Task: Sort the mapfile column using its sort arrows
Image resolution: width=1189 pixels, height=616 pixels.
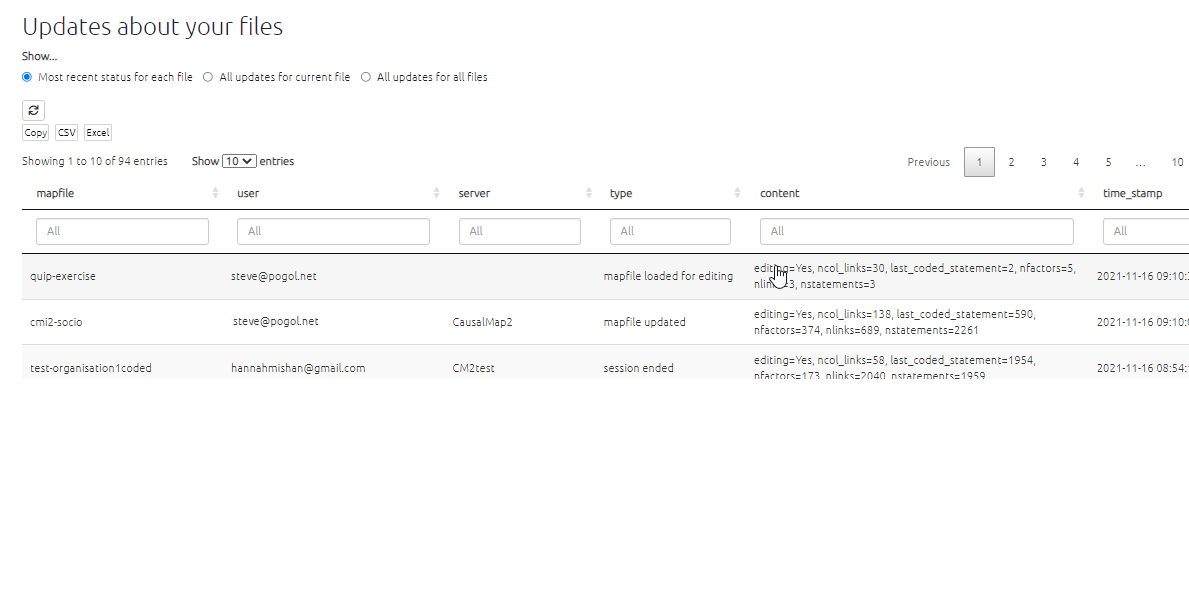Action: click(x=215, y=193)
